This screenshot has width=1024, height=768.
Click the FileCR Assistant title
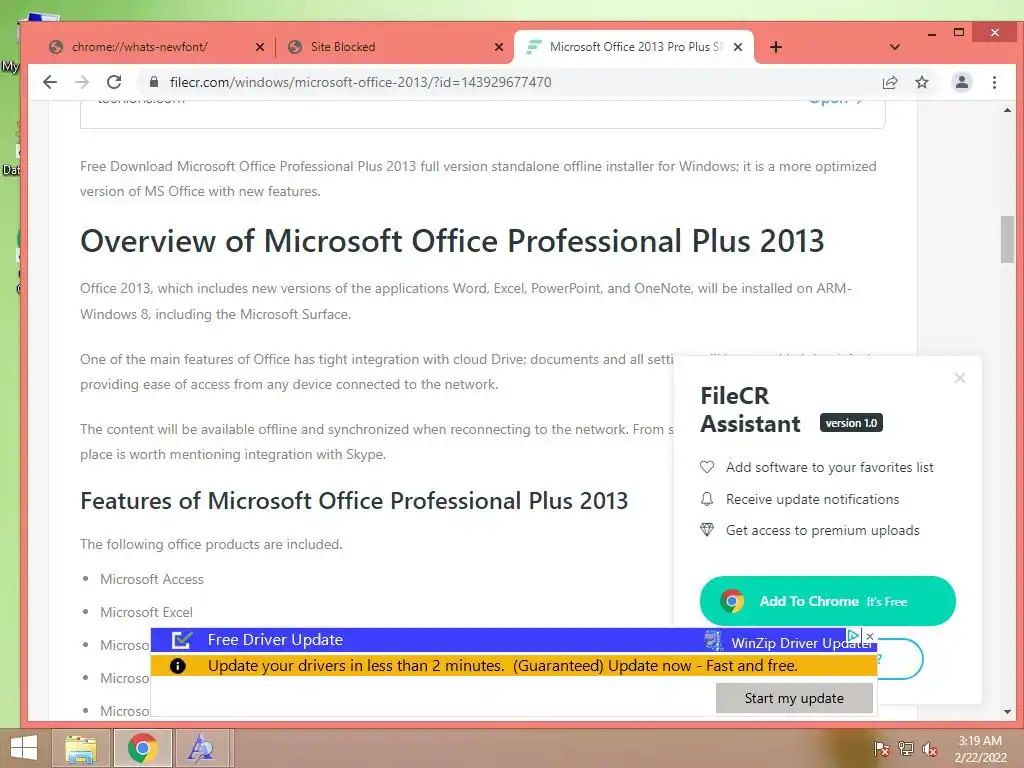tap(750, 409)
